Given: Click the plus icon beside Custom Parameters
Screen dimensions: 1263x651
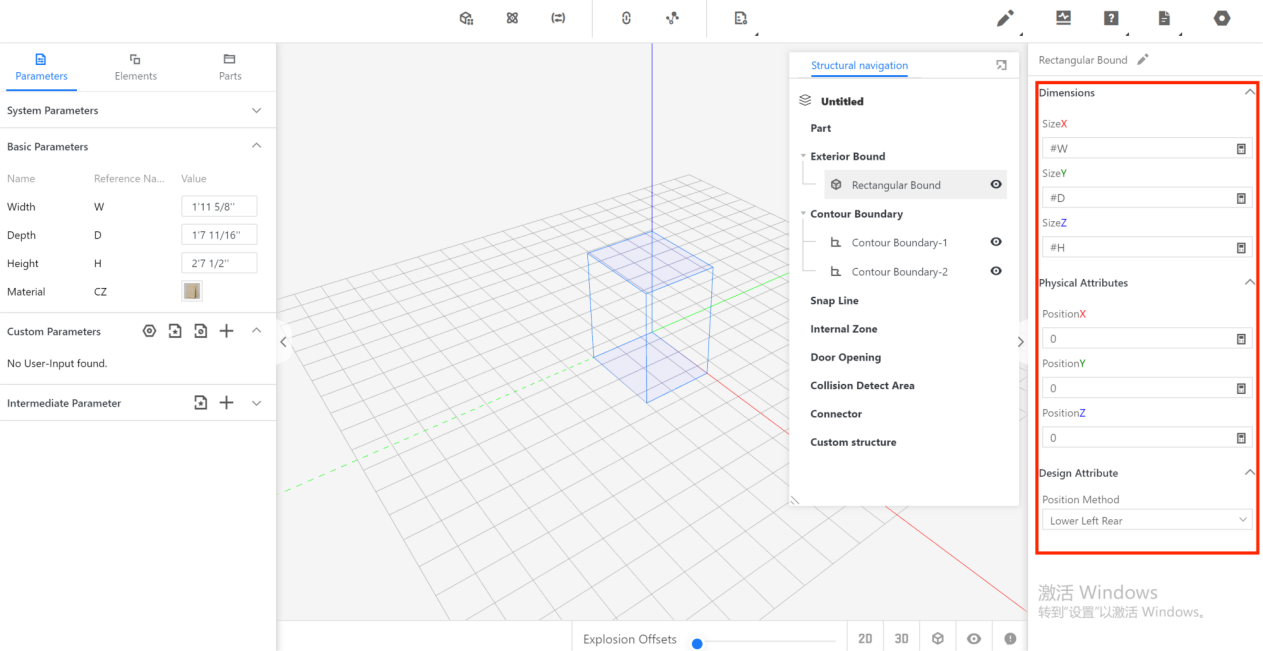Looking at the screenshot, I should point(227,331).
